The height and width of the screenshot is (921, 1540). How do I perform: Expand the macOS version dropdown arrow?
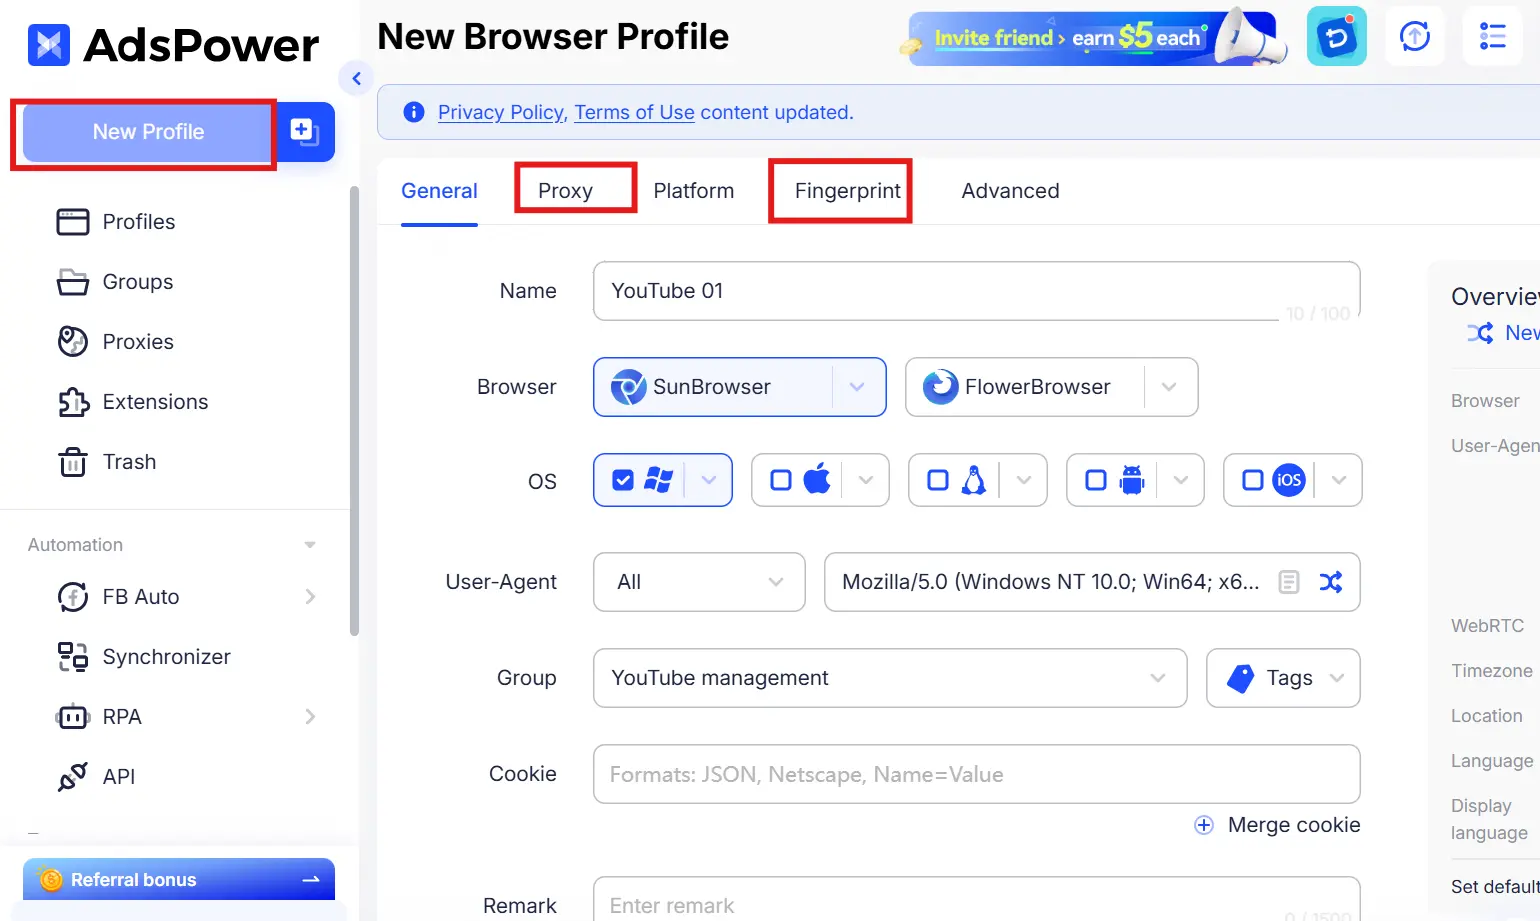pyautogui.click(x=866, y=481)
